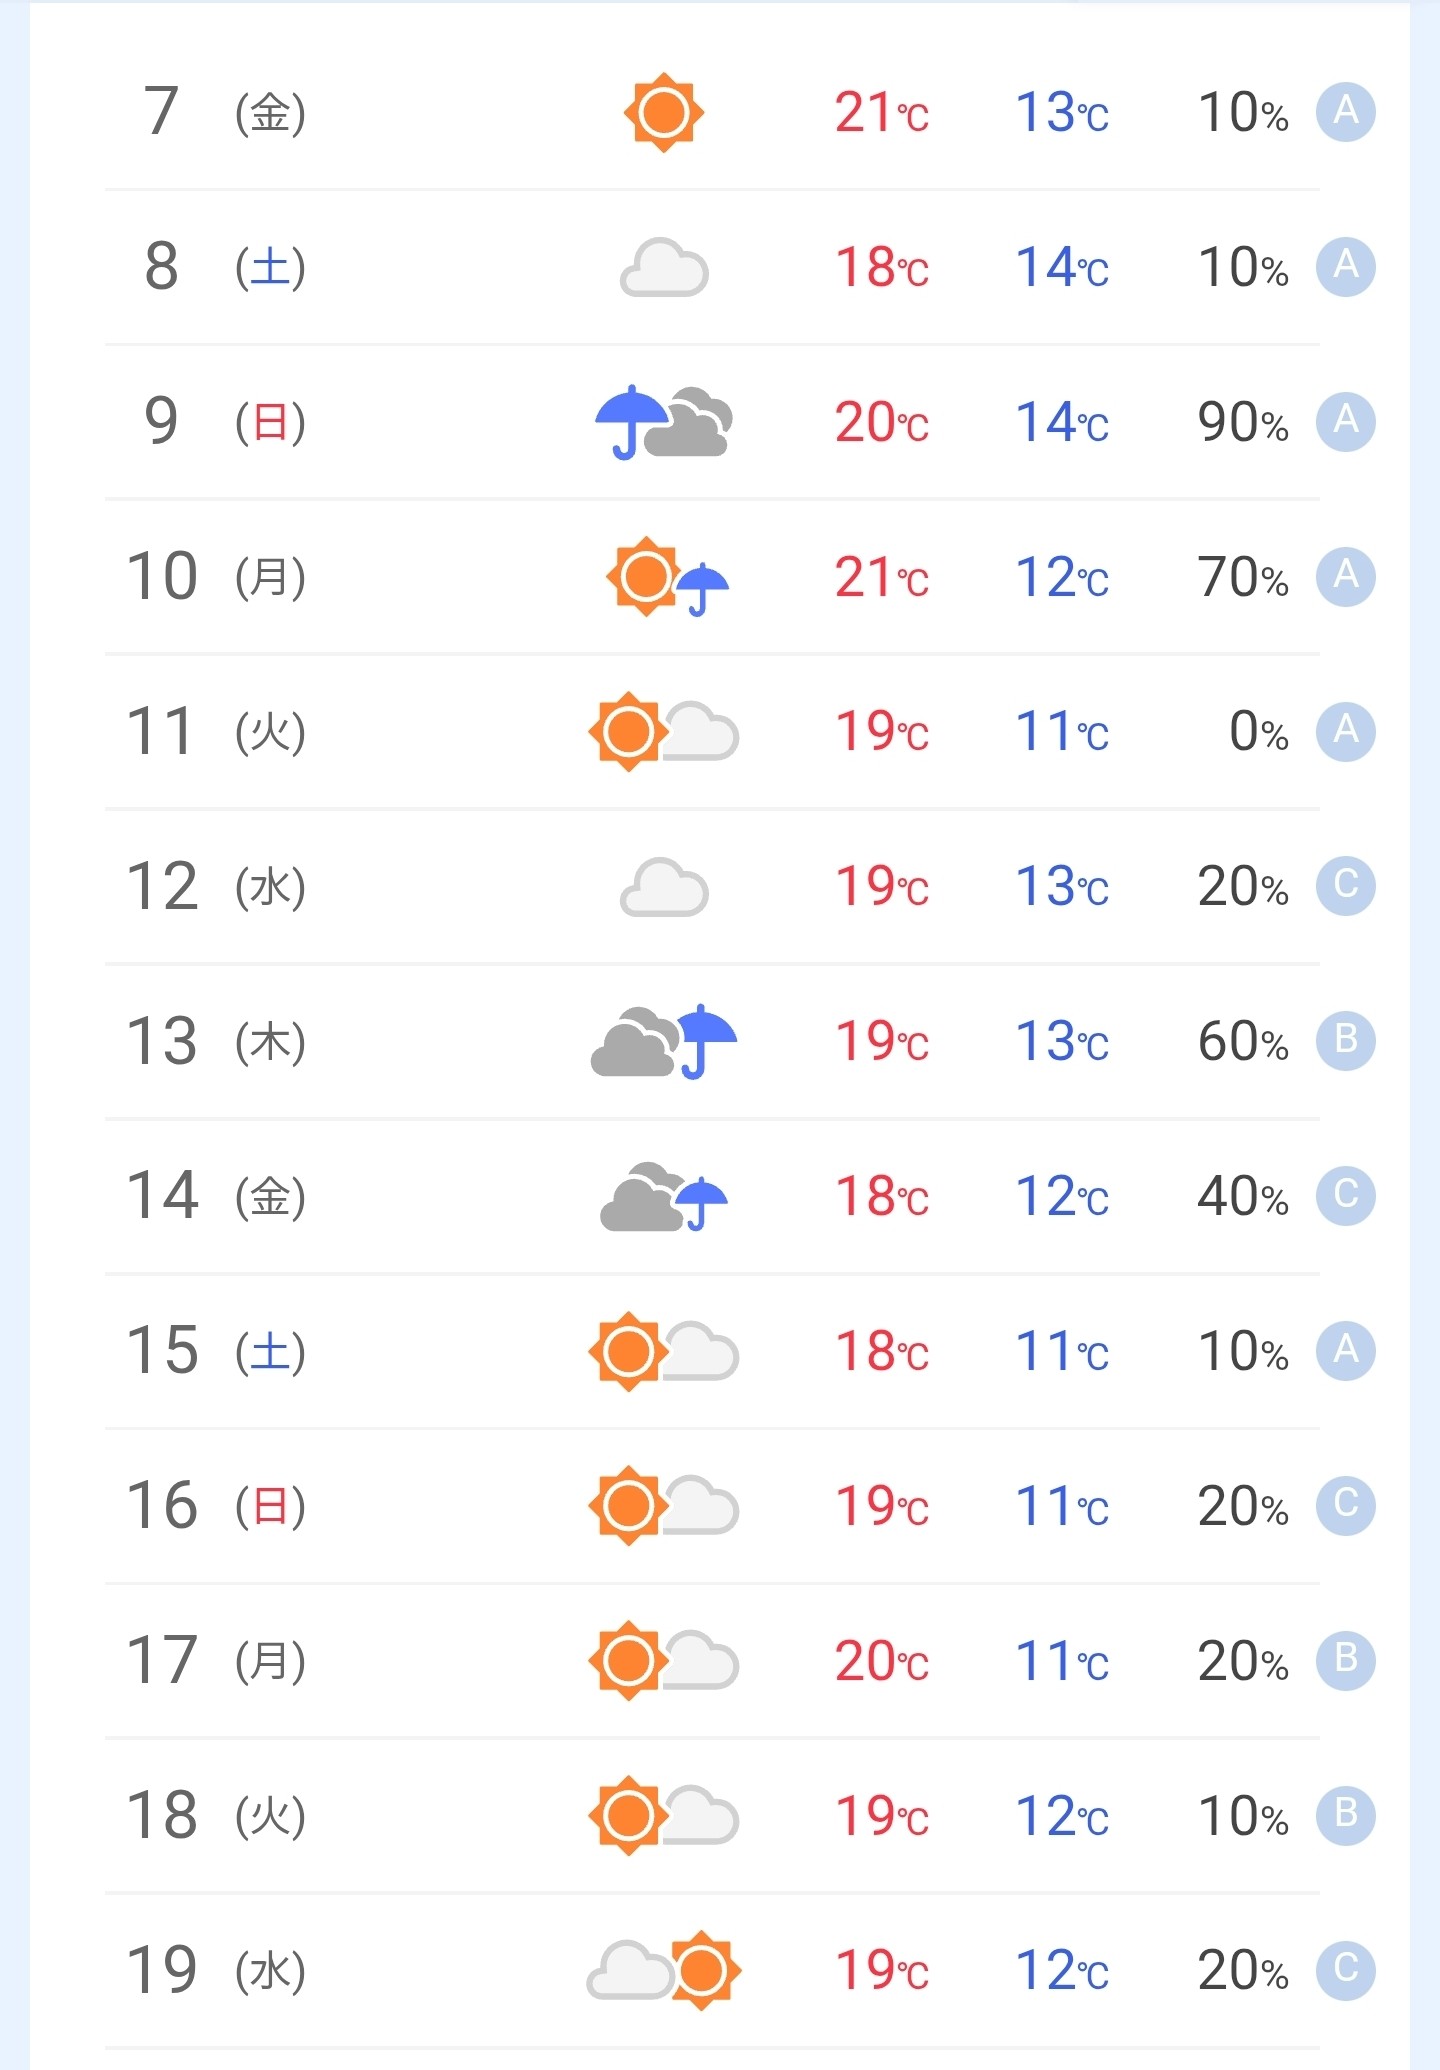
Task: Tap the C reliability badge on the 19th
Action: pyautogui.click(x=1345, y=1969)
